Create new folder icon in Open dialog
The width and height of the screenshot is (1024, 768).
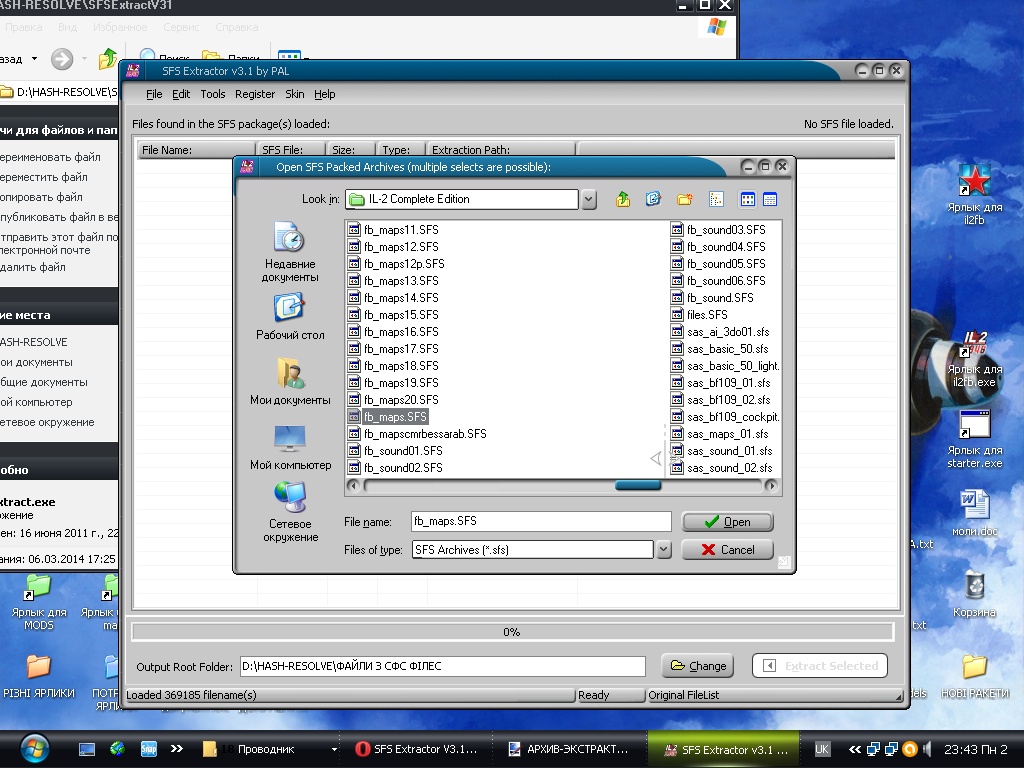click(684, 199)
